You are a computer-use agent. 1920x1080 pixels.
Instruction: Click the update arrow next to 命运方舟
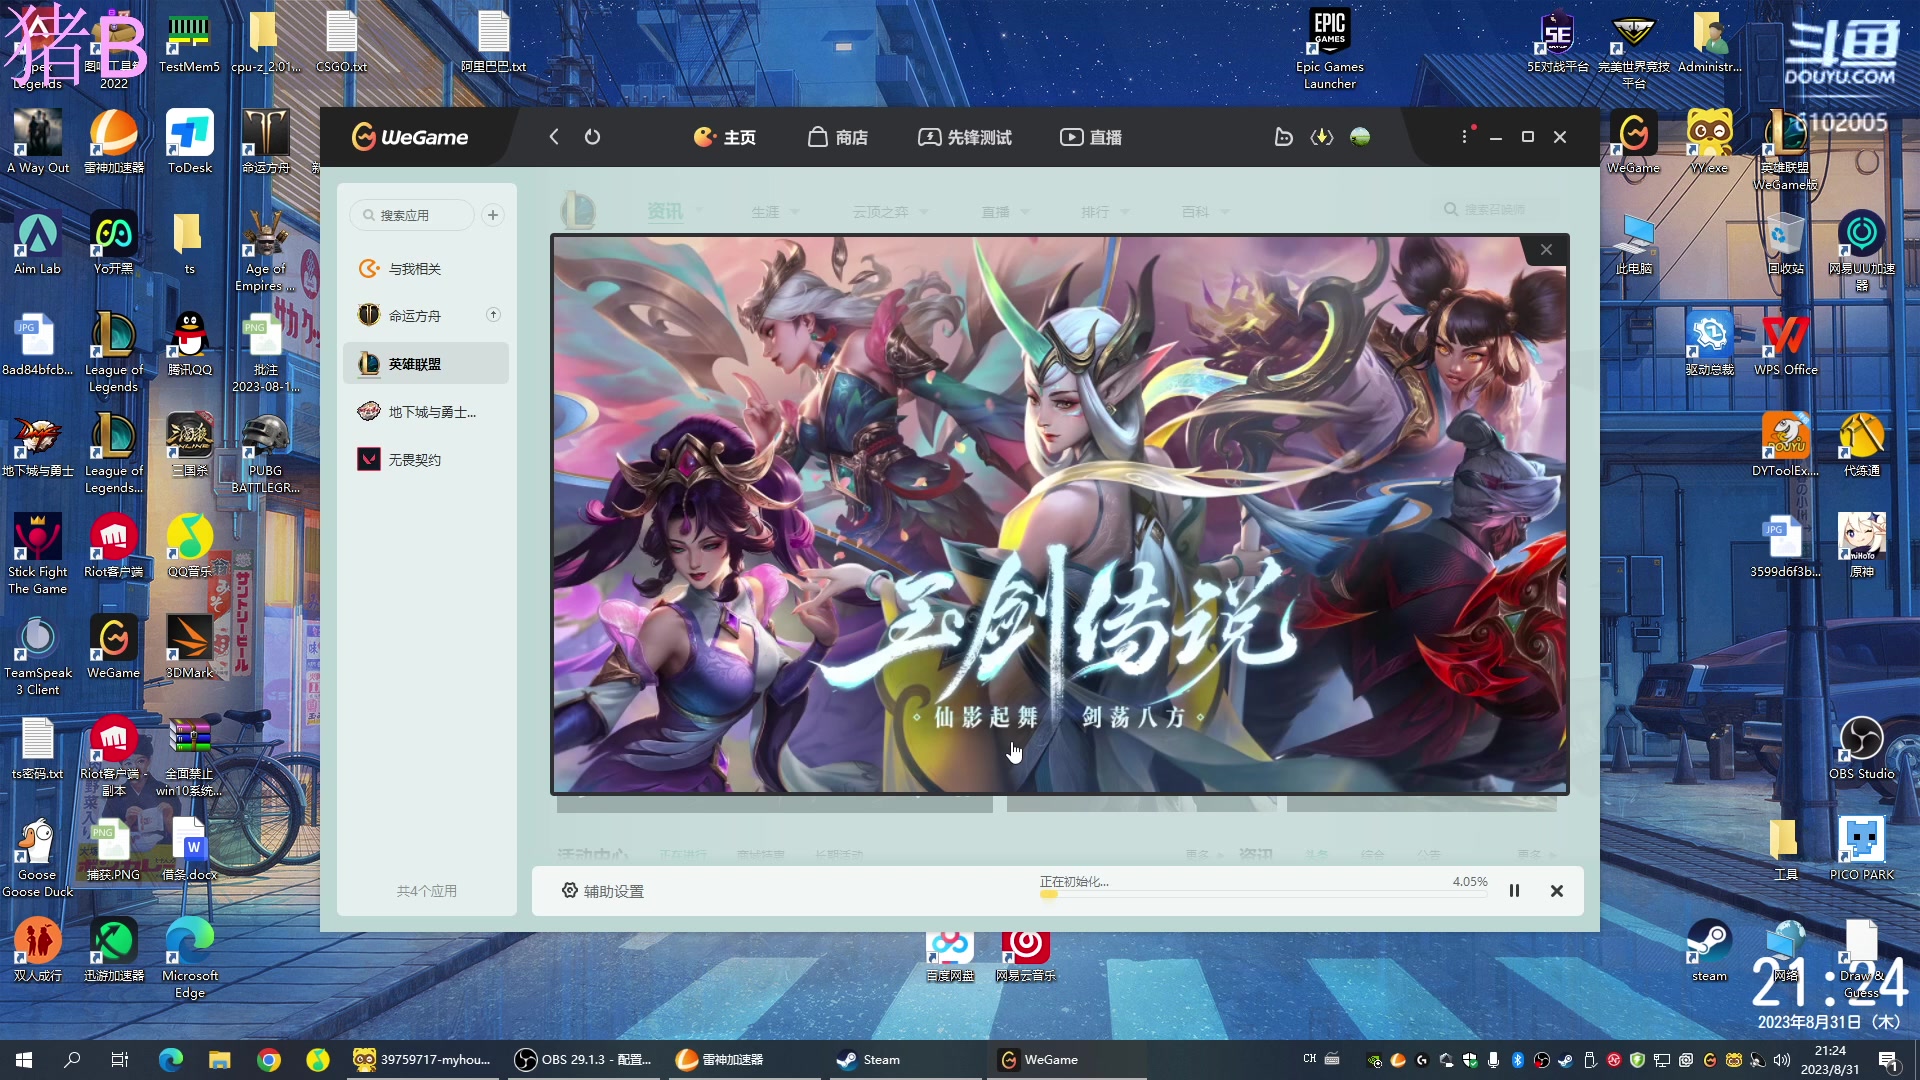tap(493, 315)
